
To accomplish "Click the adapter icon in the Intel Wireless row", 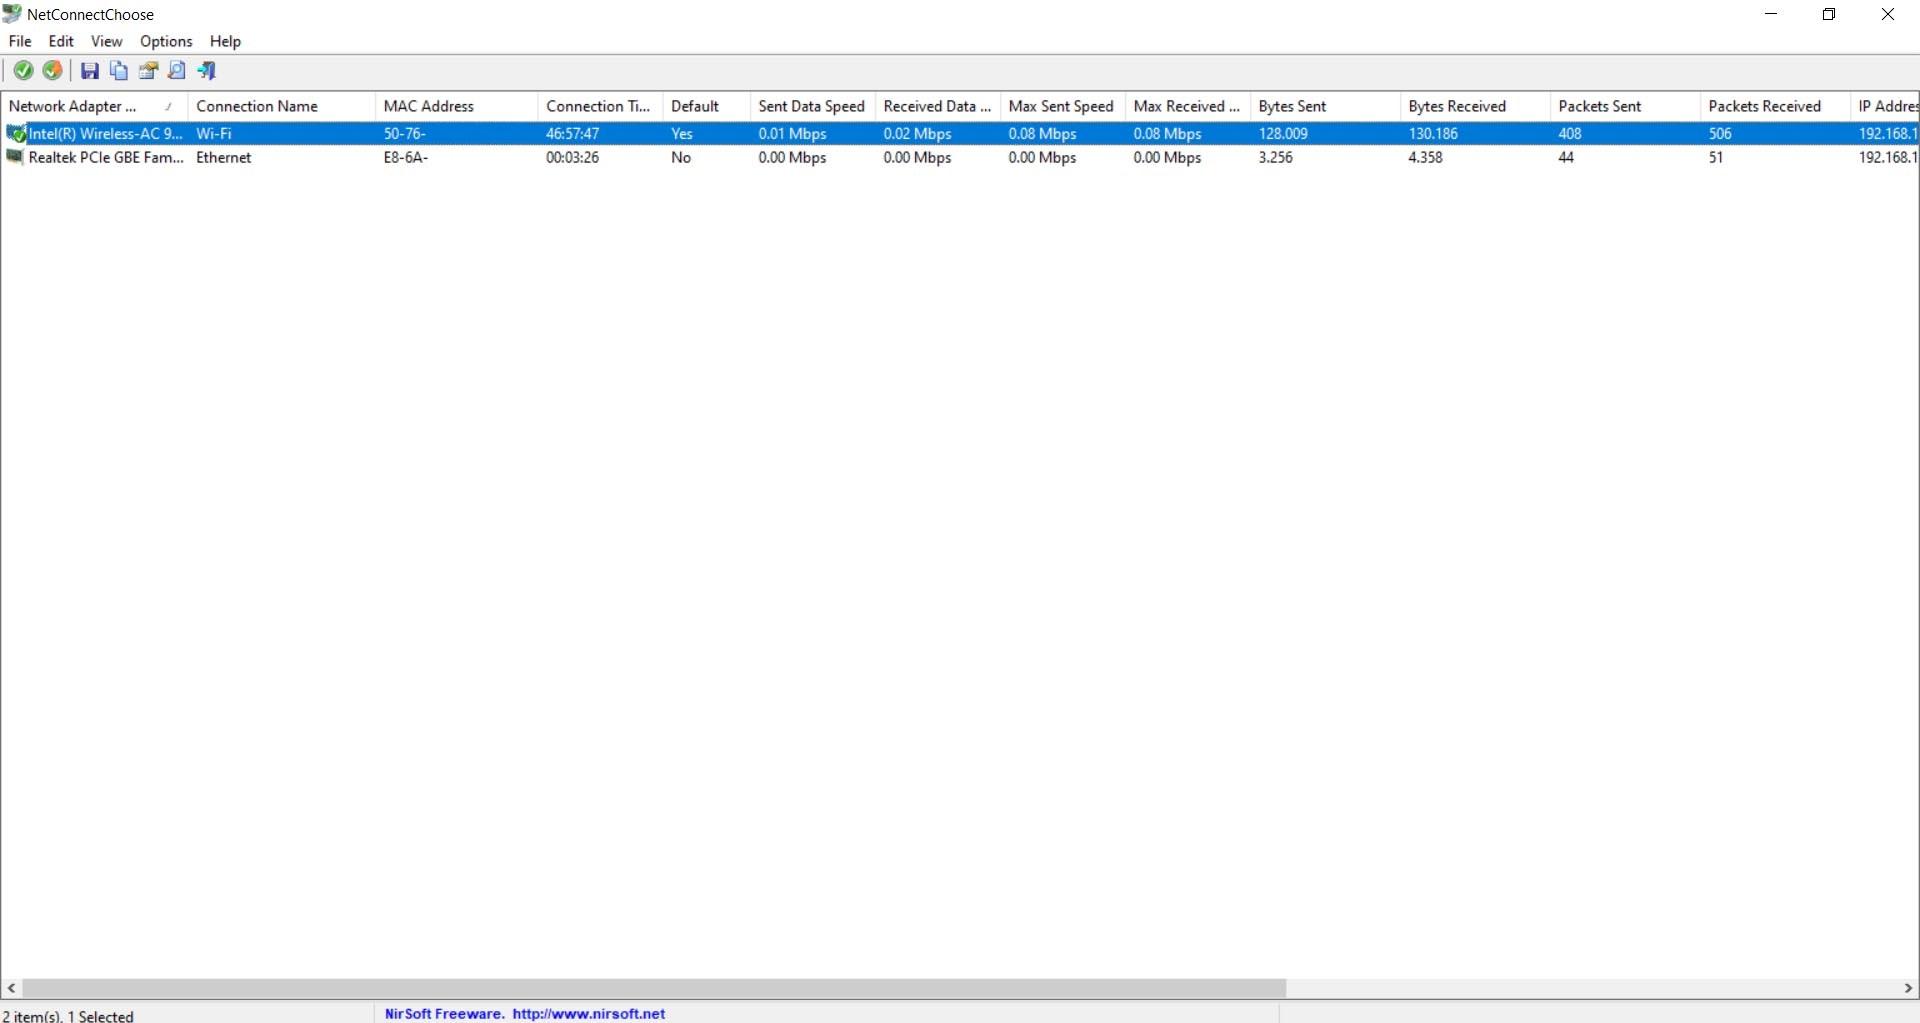I will point(16,133).
